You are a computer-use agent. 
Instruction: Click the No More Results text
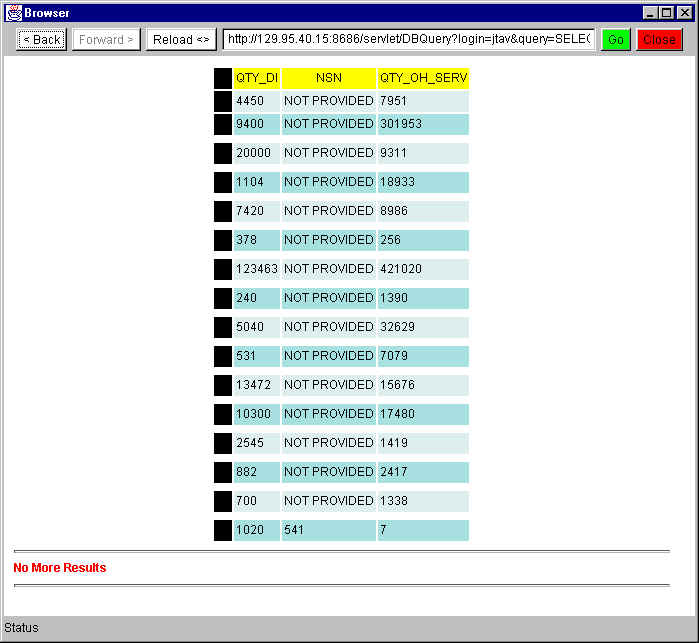click(x=60, y=568)
